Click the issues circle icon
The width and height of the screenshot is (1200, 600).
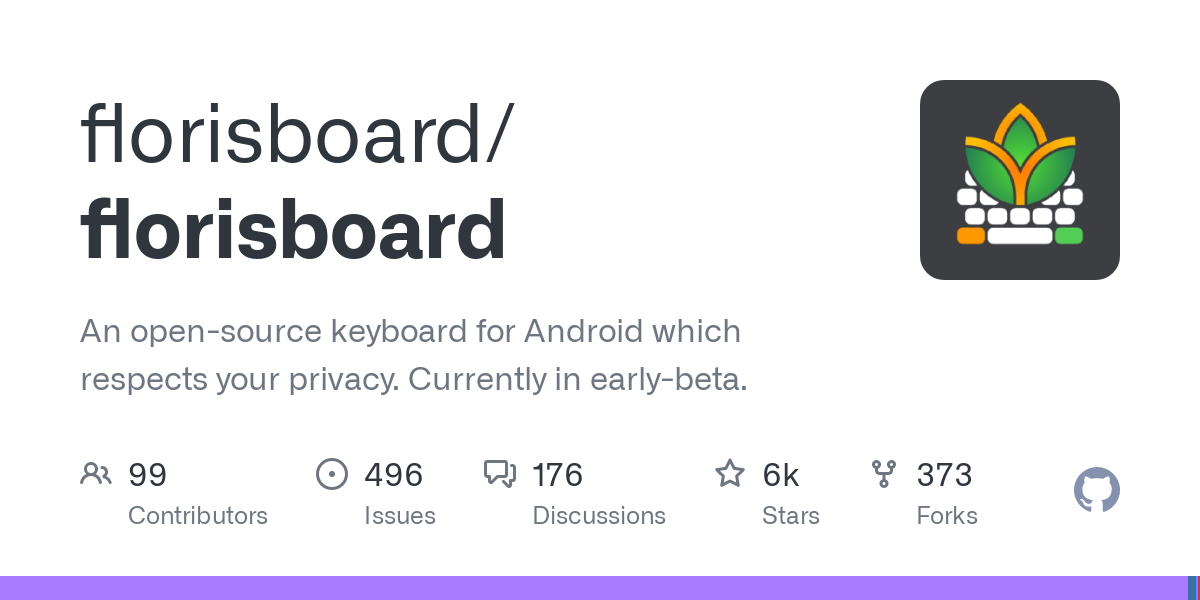pos(332,474)
